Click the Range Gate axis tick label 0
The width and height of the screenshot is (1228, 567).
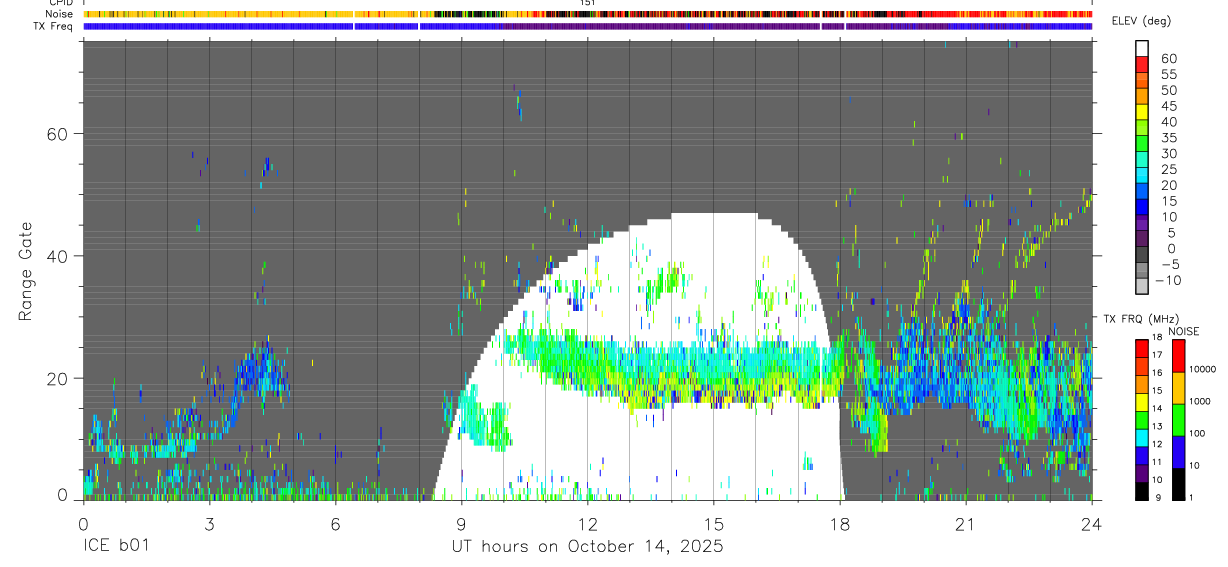(62, 494)
